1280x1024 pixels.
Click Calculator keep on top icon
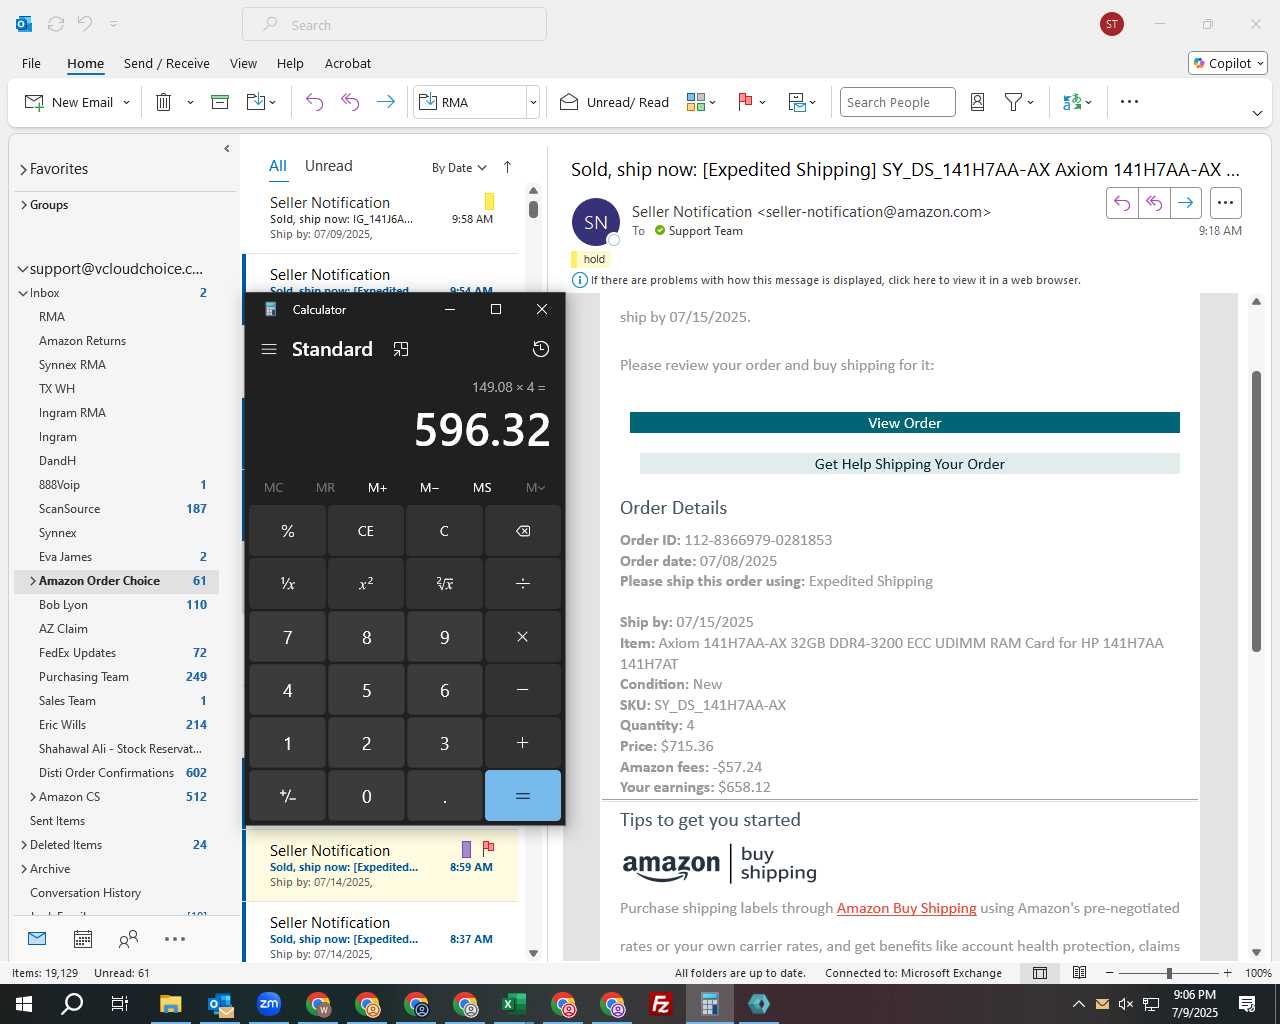pyautogui.click(x=401, y=349)
